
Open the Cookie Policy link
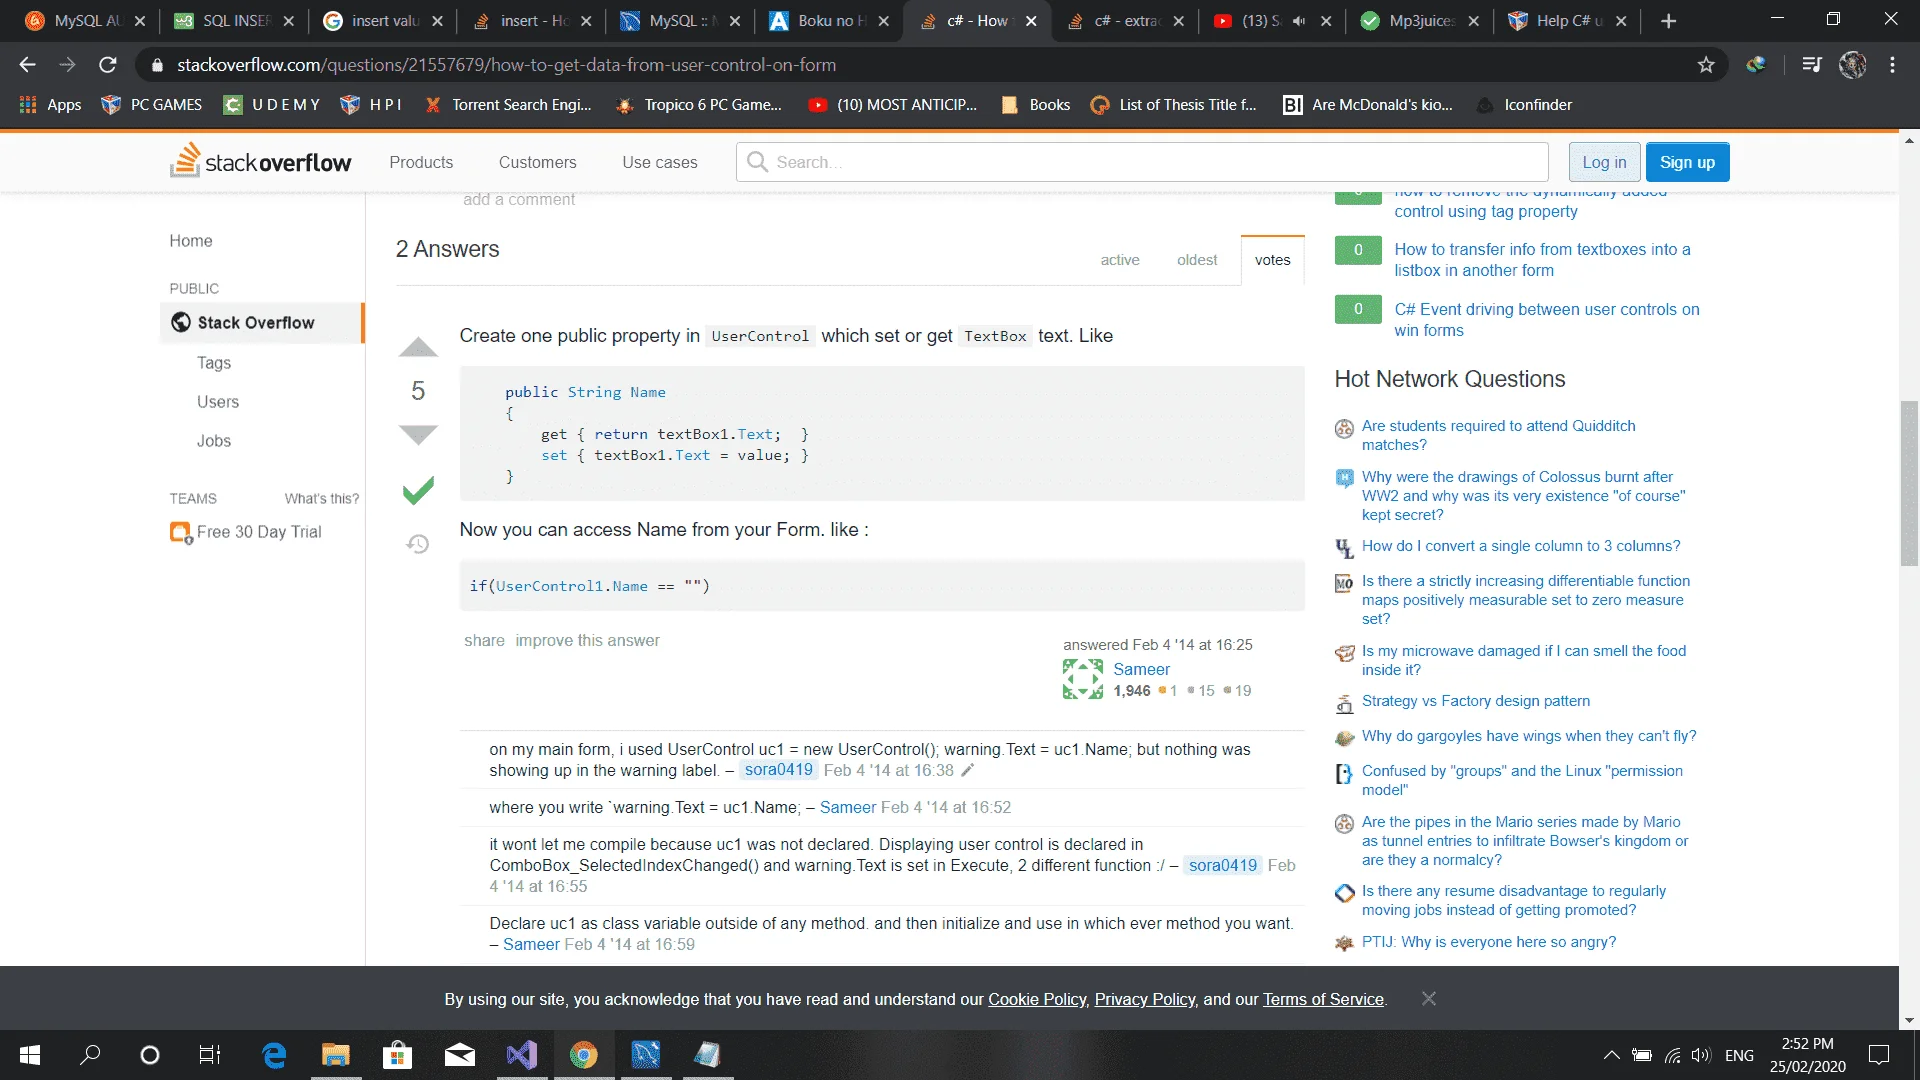[x=1037, y=1000]
